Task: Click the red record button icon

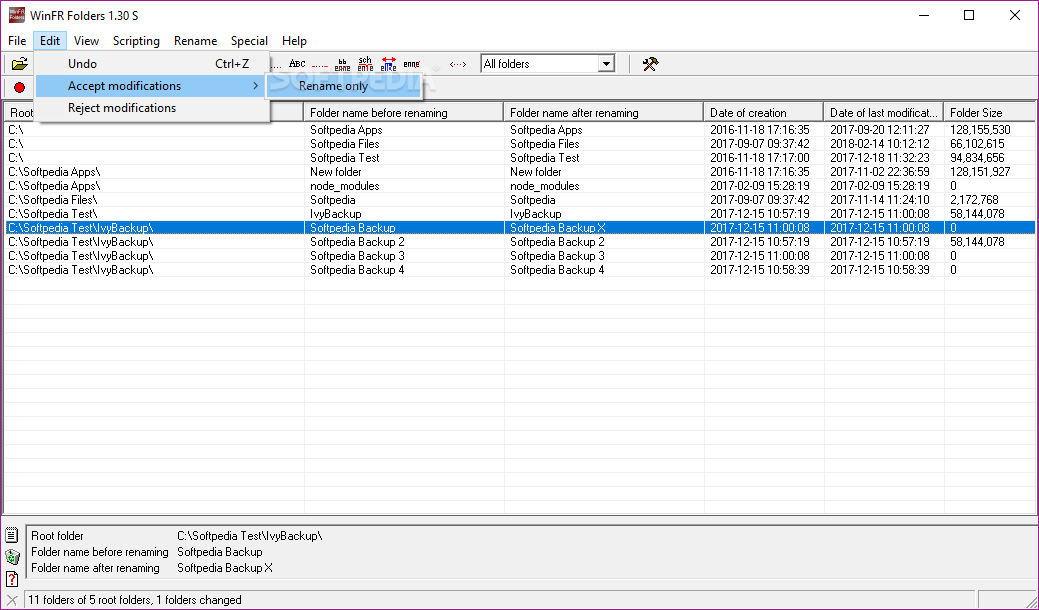Action: [x=19, y=87]
